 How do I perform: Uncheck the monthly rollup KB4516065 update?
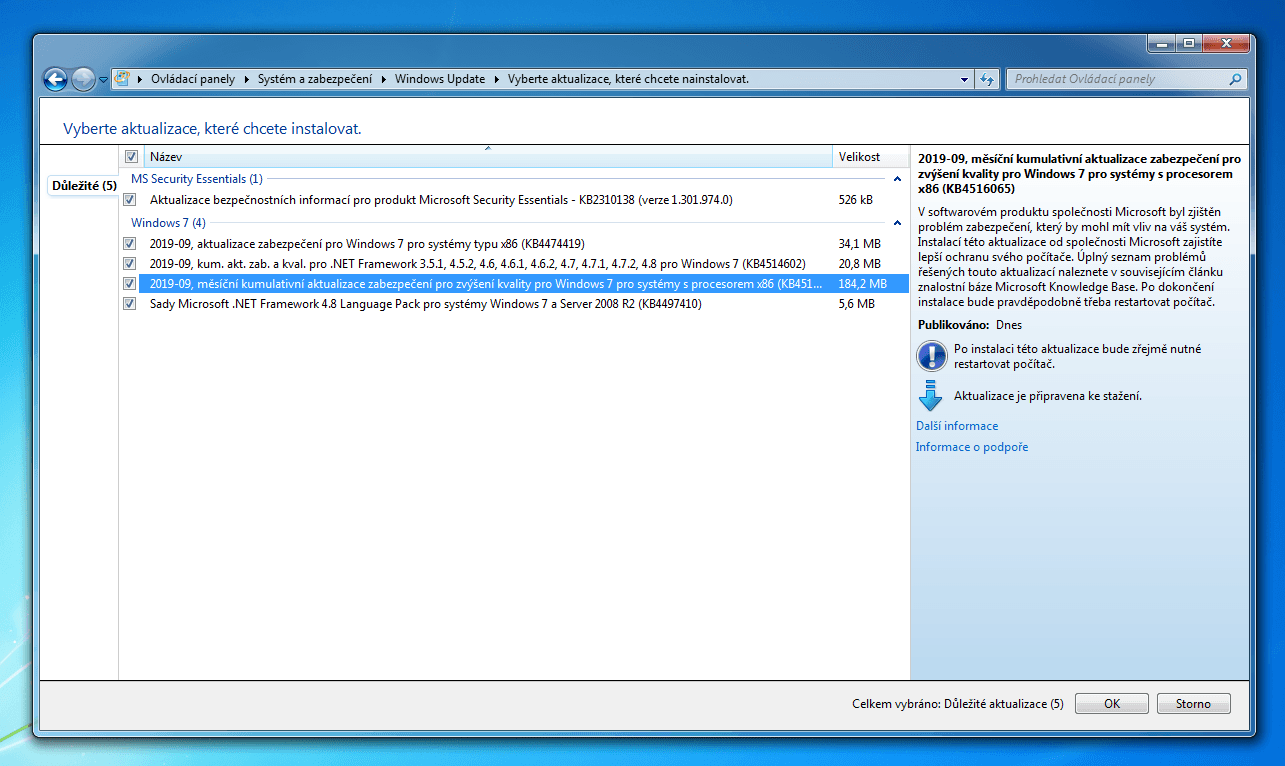pyautogui.click(x=130, y=284)
